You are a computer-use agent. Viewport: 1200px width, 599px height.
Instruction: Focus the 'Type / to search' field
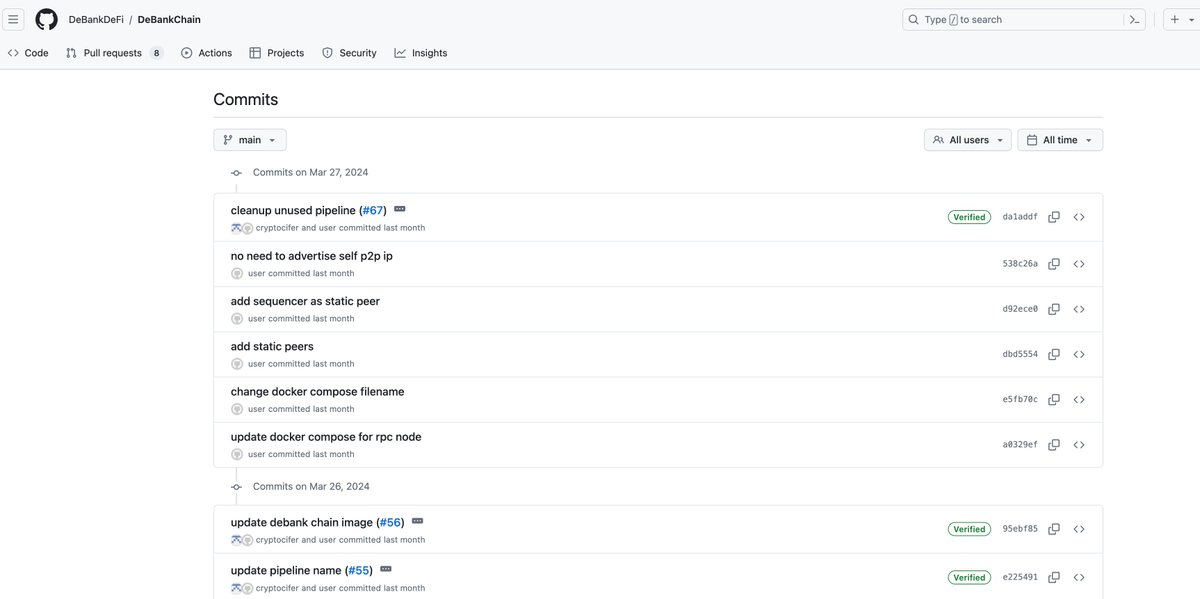[1024, 19]
